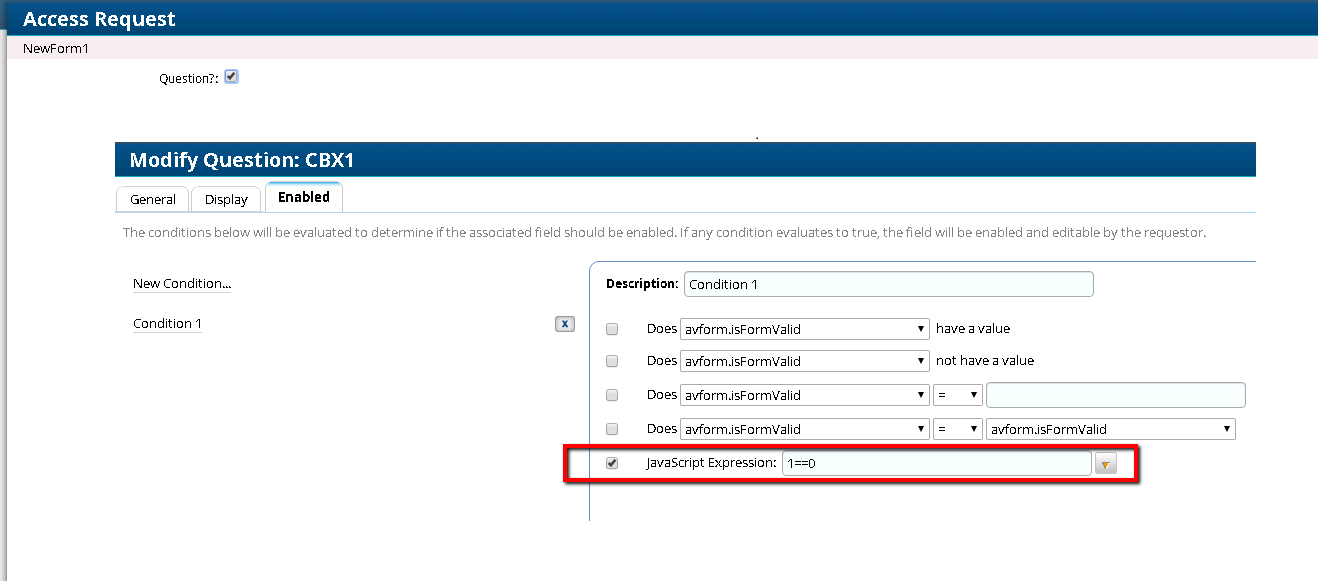This screenshot has width=1318, height=581.
Task: Select Condition 1 in the condition list
Action: tap(166, 322)
